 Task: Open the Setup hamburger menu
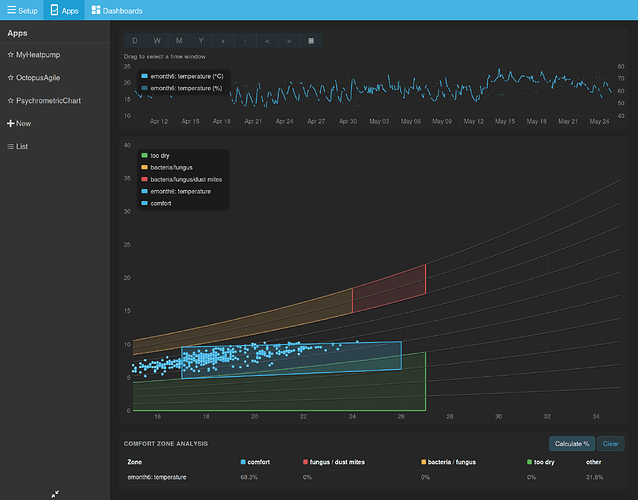(11, 10)
